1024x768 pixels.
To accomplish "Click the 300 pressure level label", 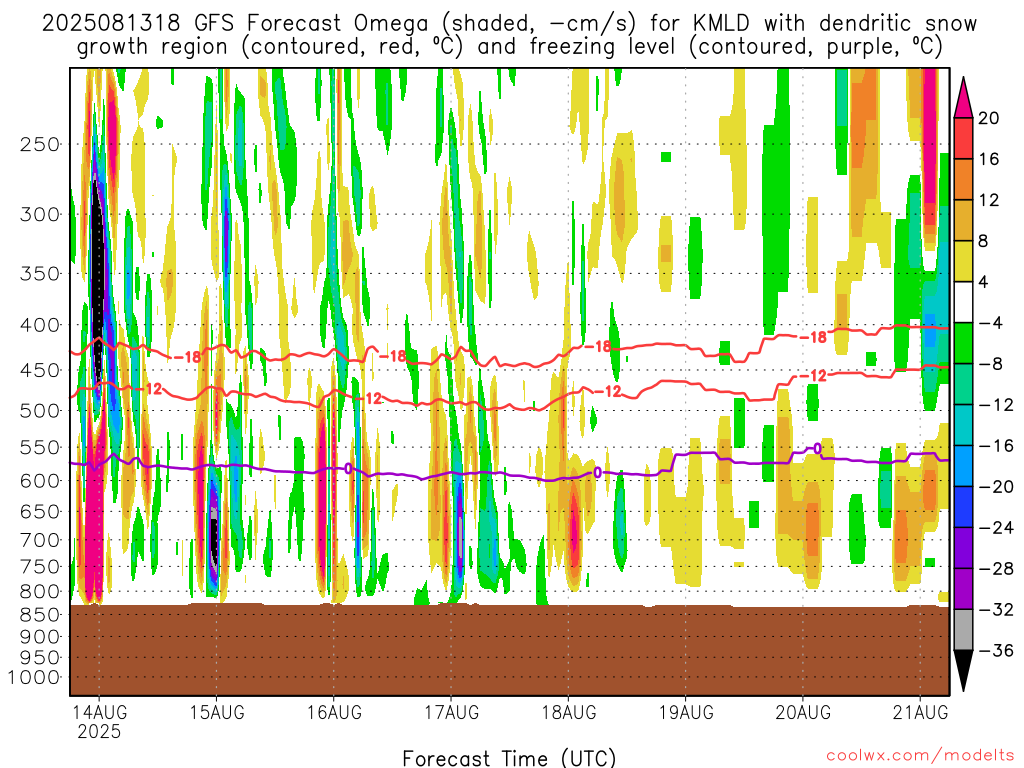I will pos(40,214).
